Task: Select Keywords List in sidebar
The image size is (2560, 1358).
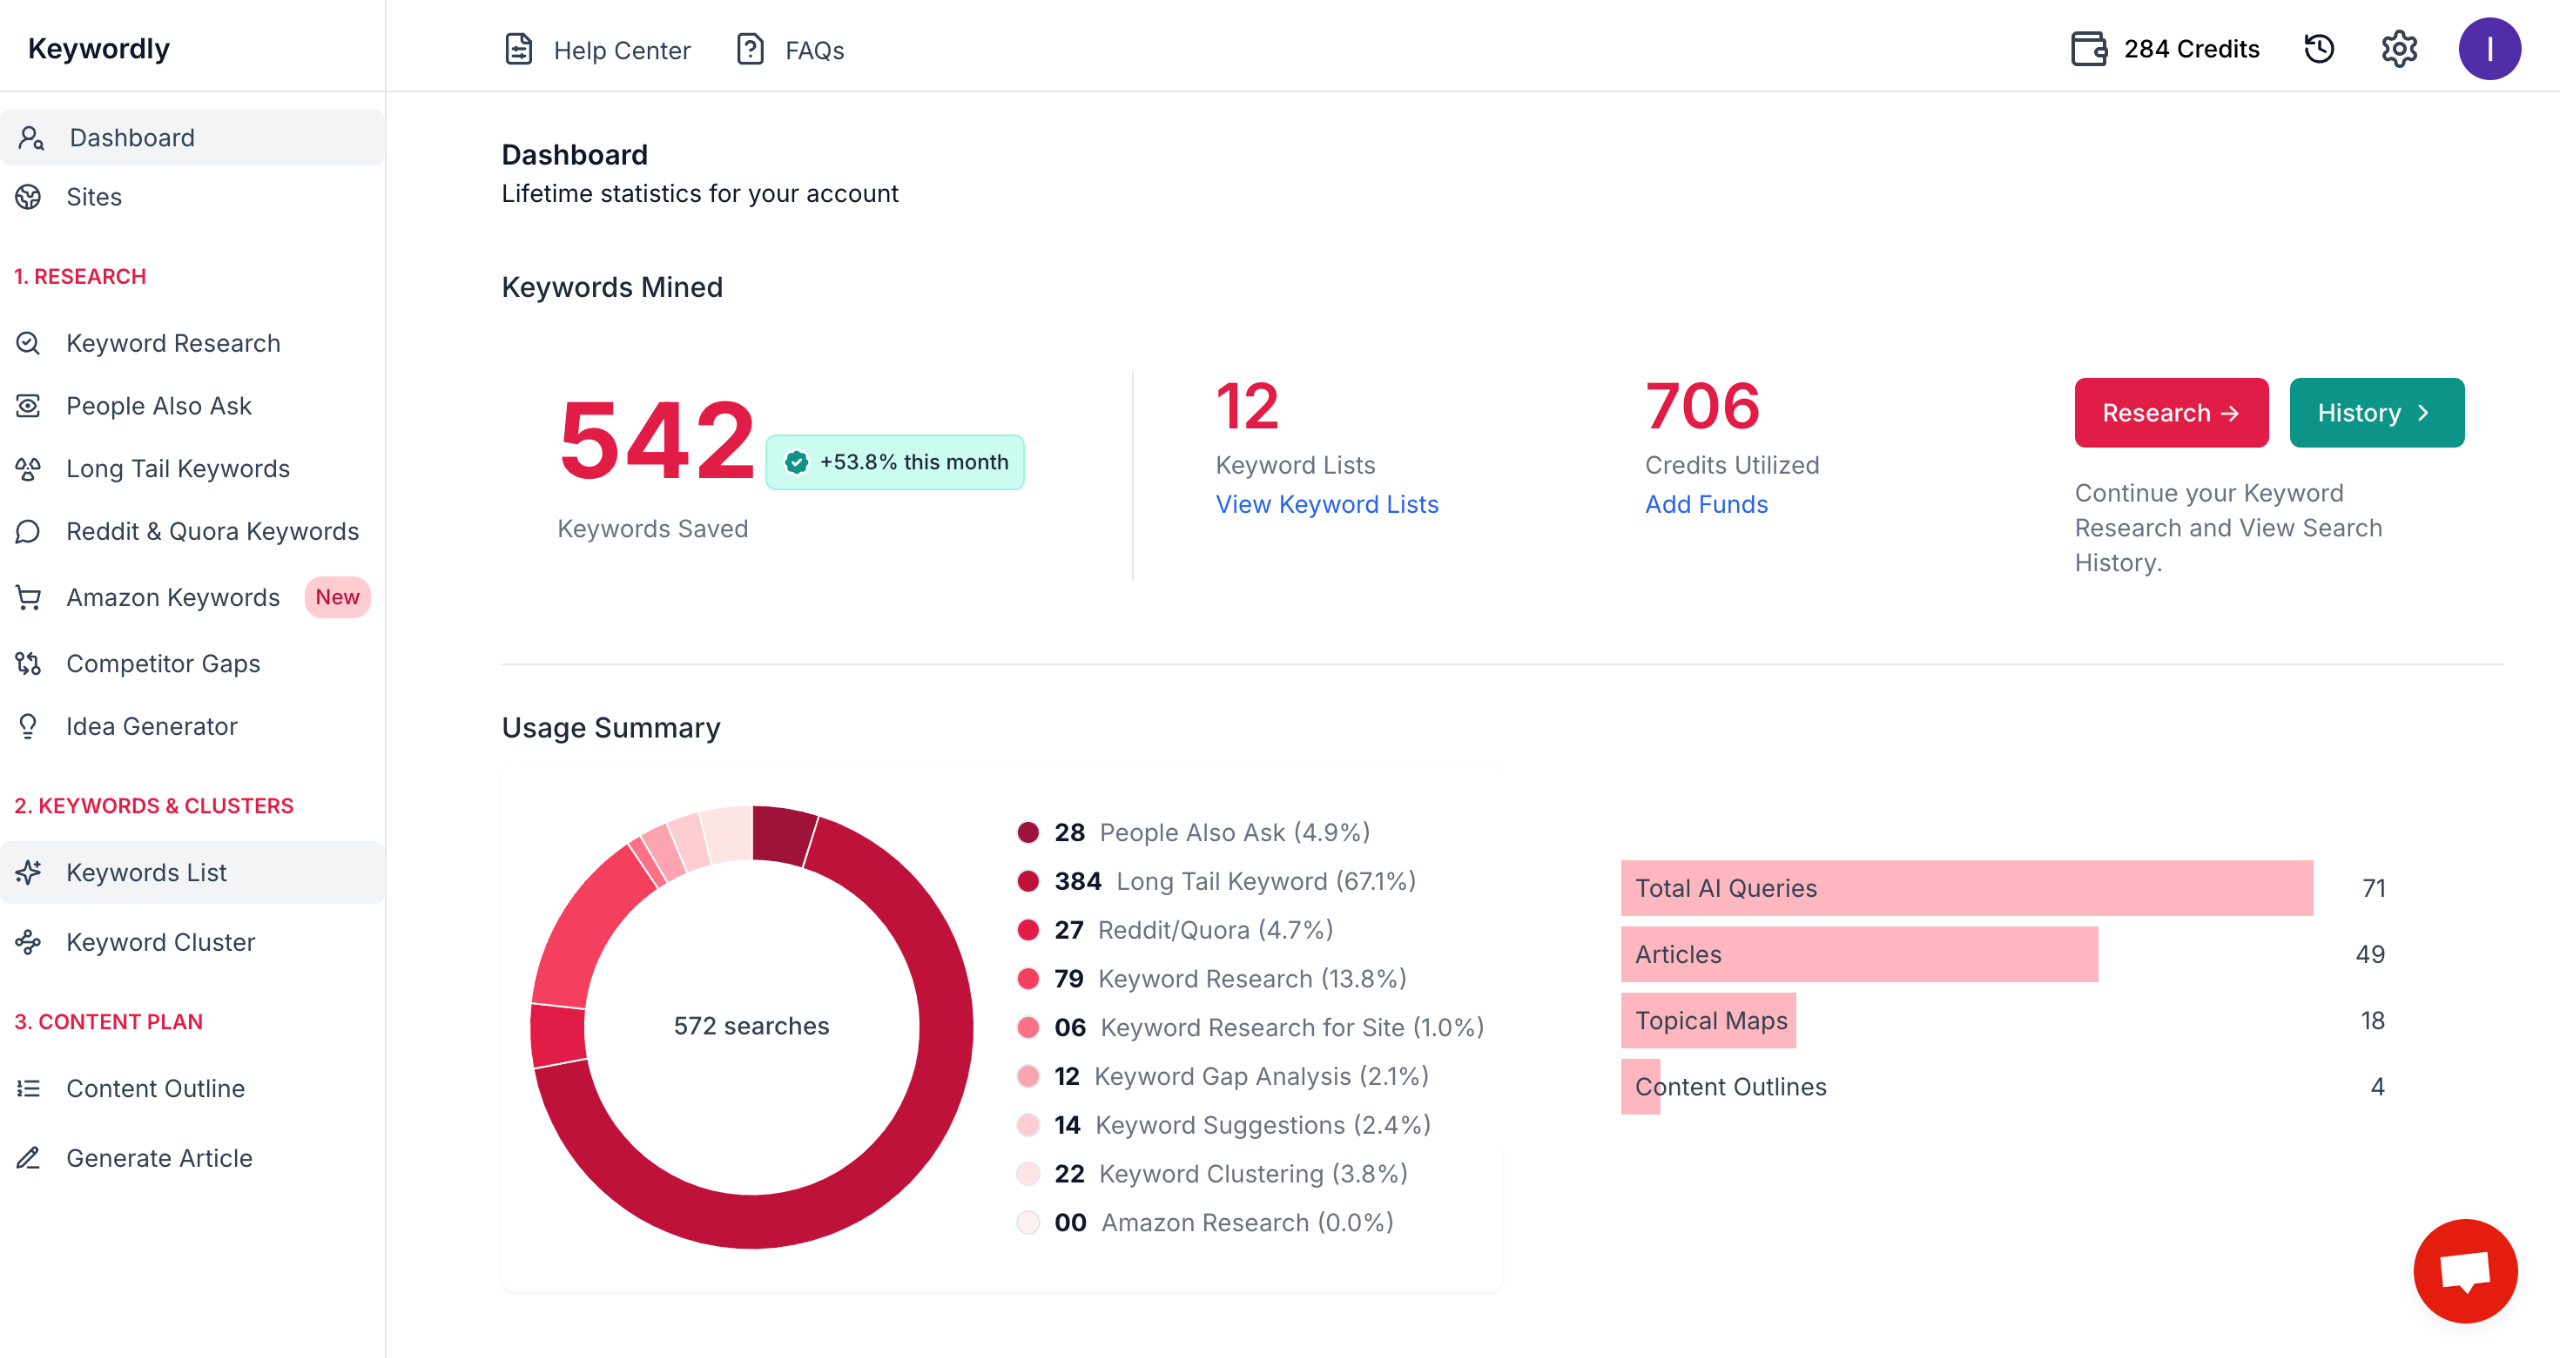Action: click(x=146, y=873)
